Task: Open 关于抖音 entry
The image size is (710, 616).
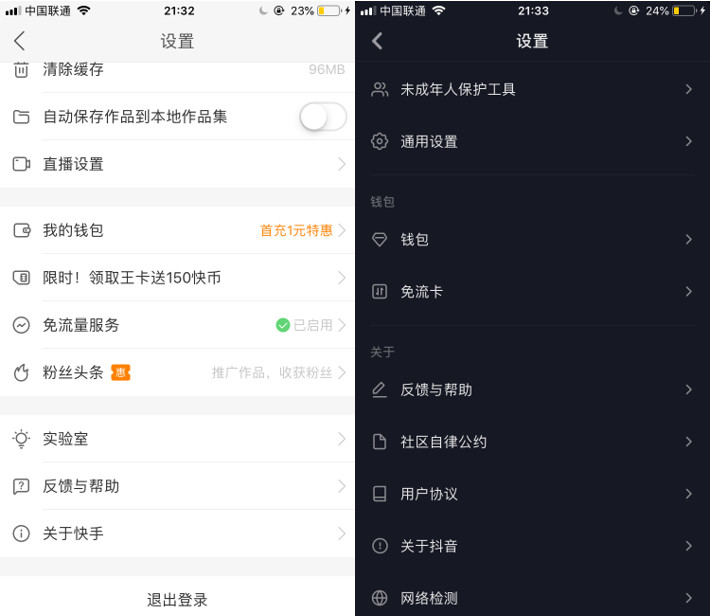Action: pyautogui.click(x=532, y=546)
